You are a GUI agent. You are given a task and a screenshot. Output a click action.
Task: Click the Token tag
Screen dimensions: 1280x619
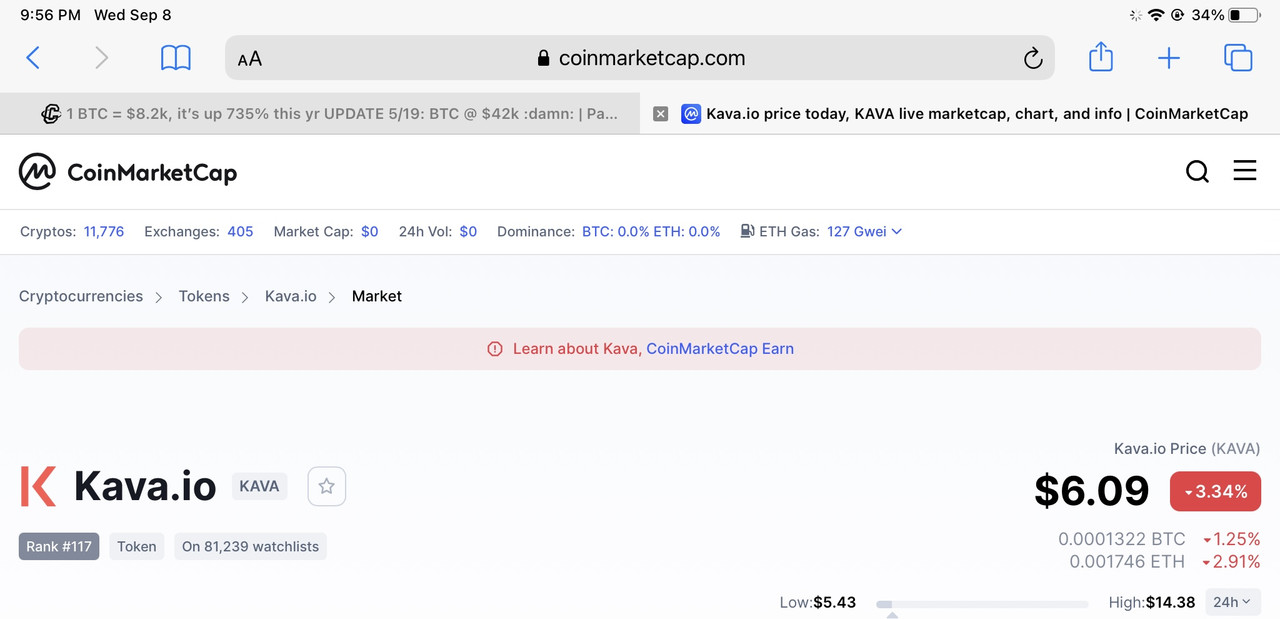pyautogui.click(x=137, y=546)
